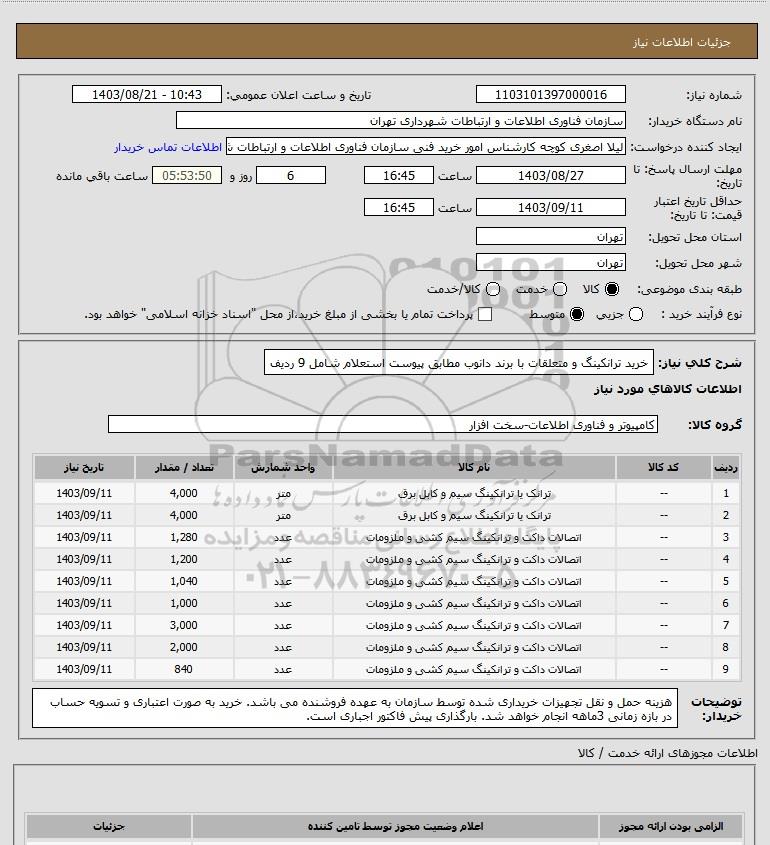This screenshot has height=845, width=770.
Task: Click the remaining time counter 05:53:50
Action: coord(187,175)
